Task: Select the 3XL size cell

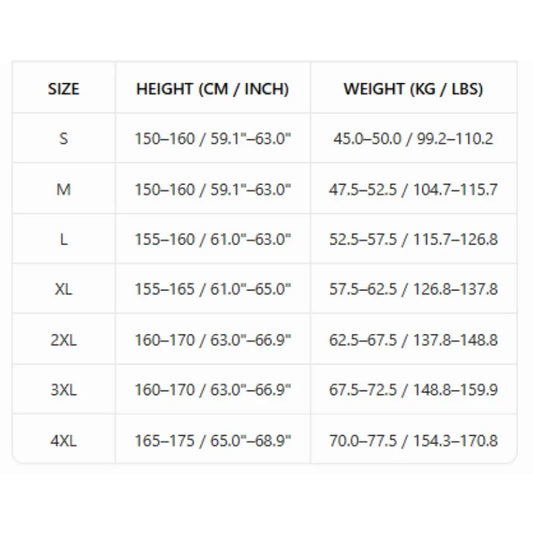Action: [64, 390]
